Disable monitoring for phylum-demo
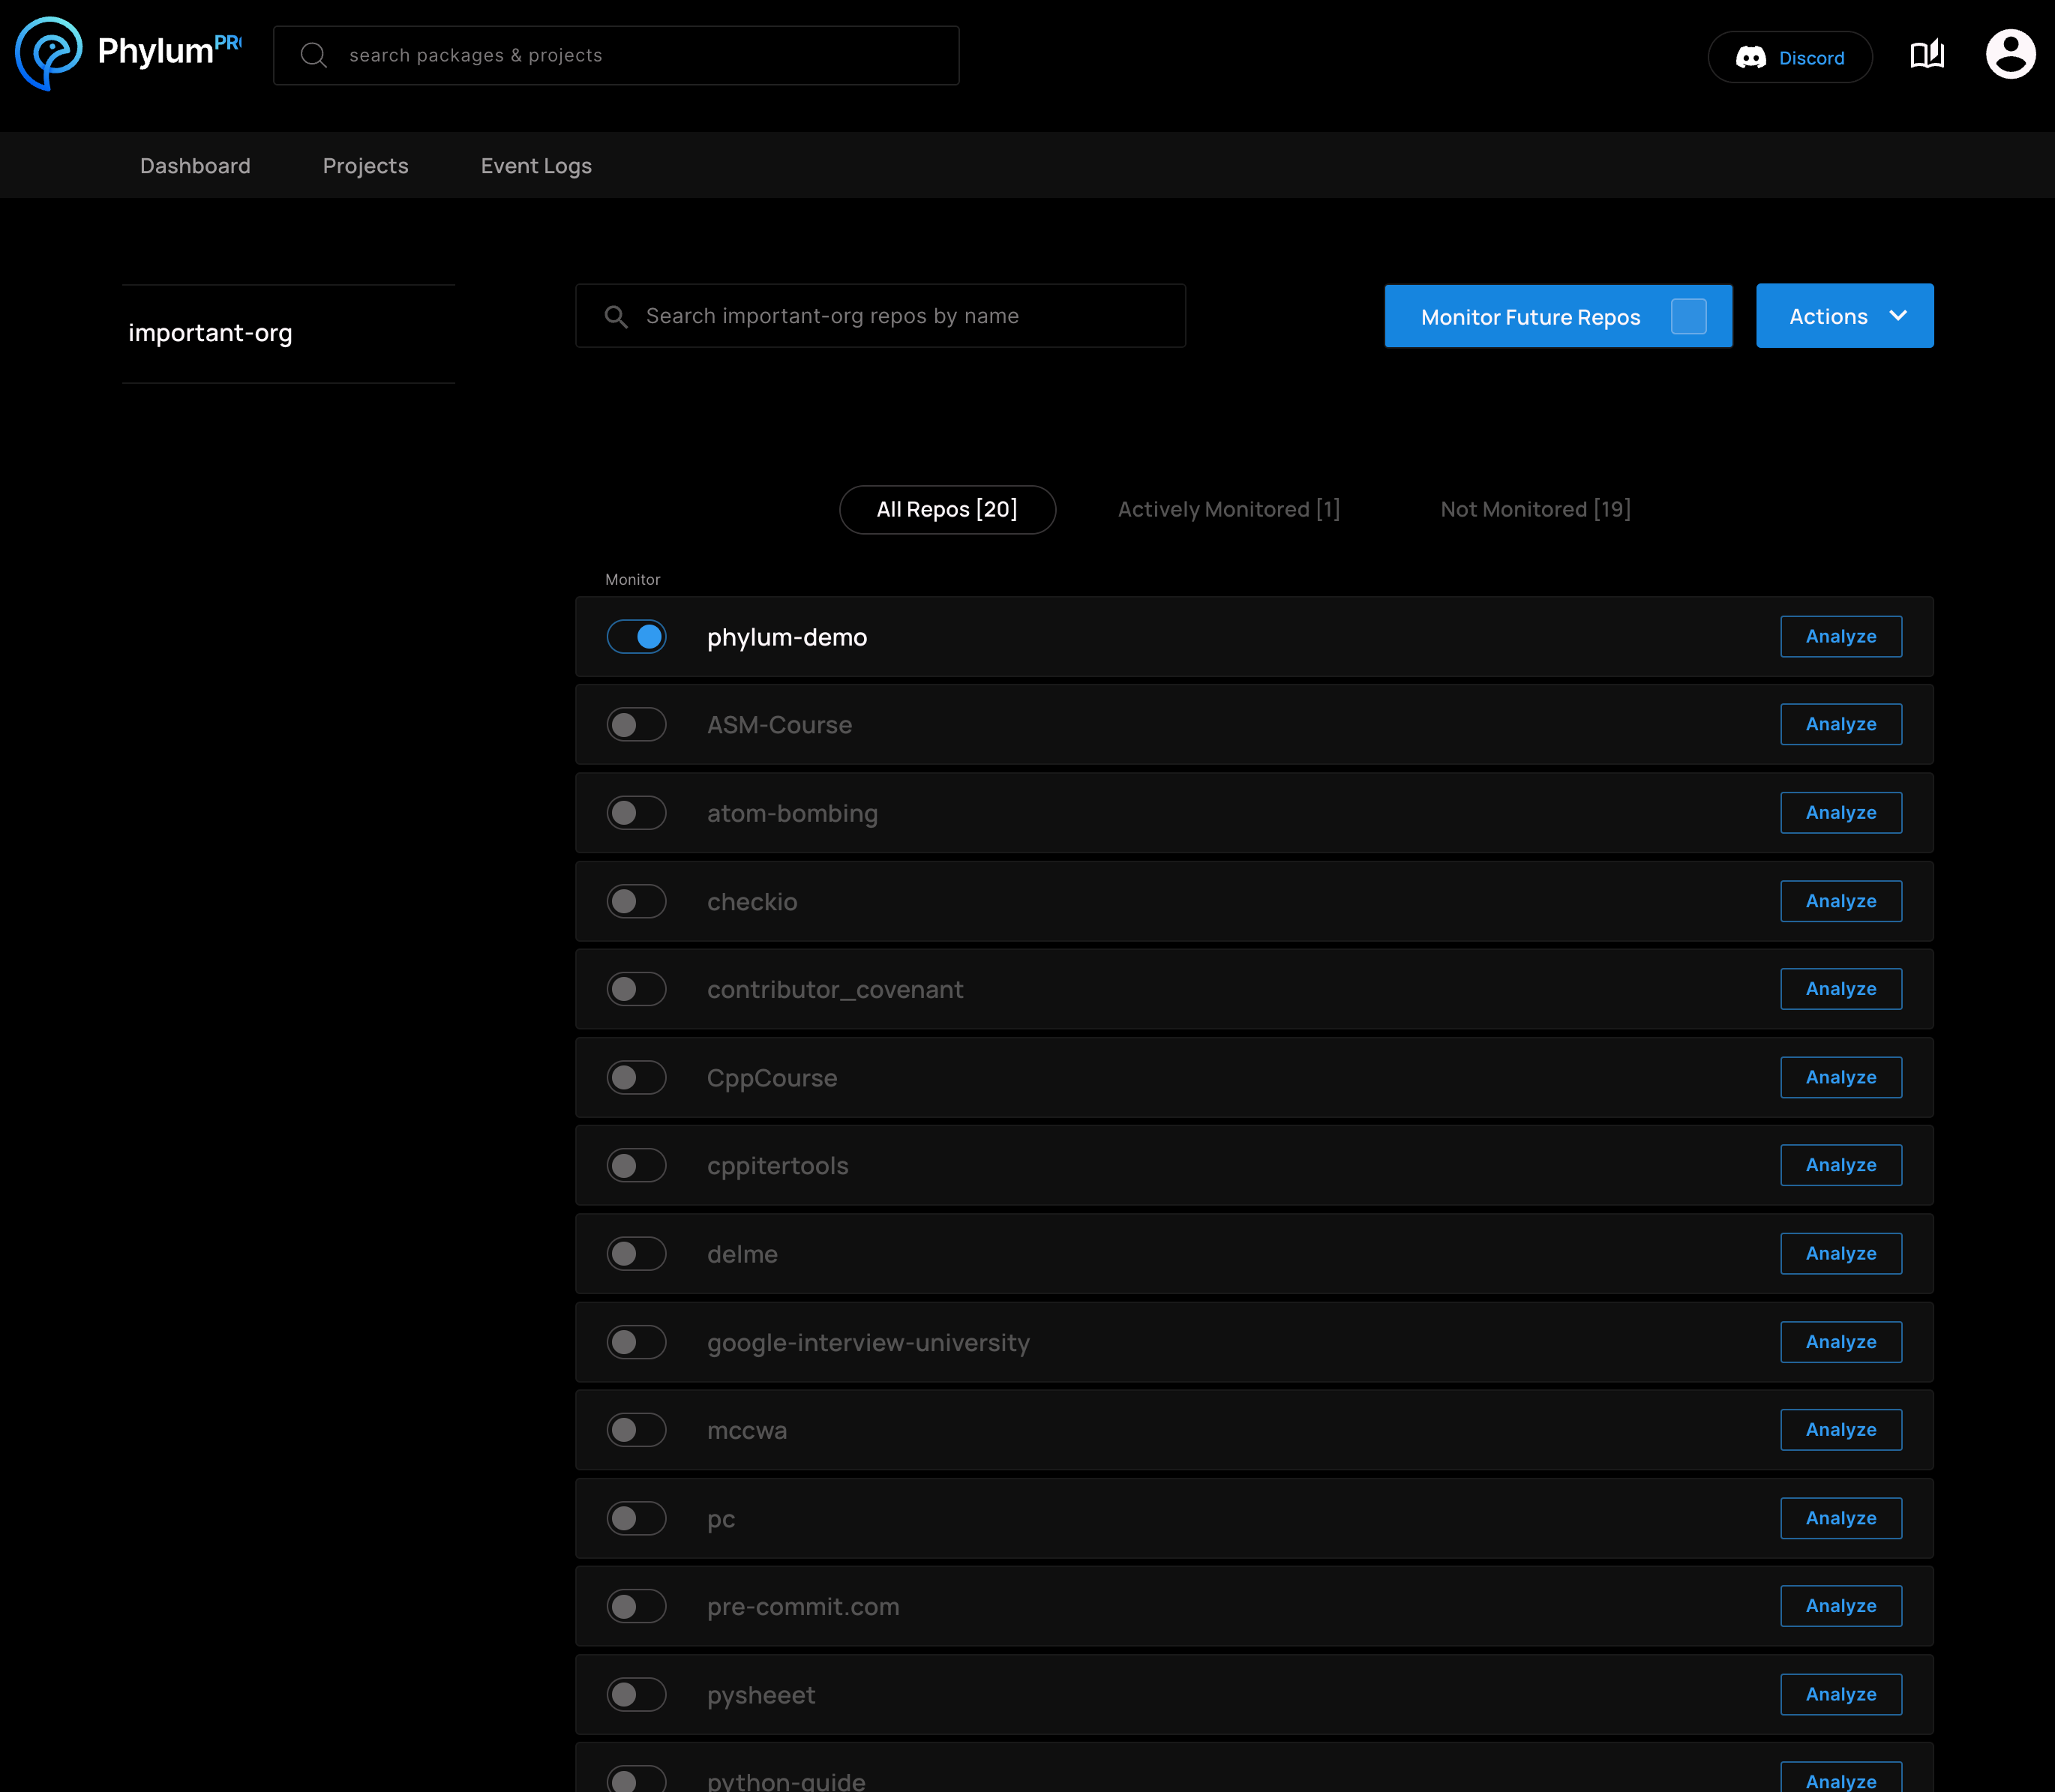Image resolution: width=2055 pixels, height=1792 pixels. pos(636,637)
